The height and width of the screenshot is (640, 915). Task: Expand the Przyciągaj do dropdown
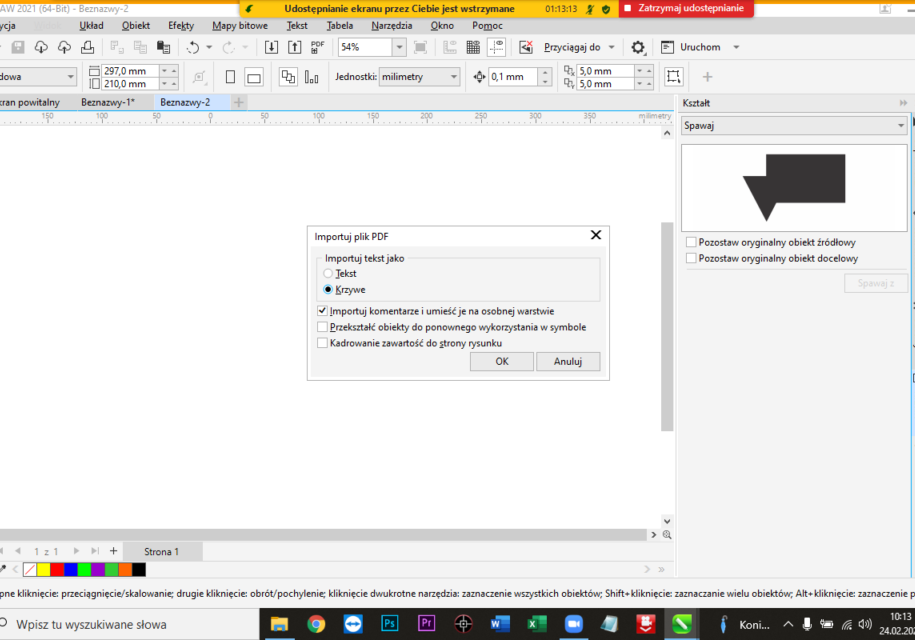(612, 47)
